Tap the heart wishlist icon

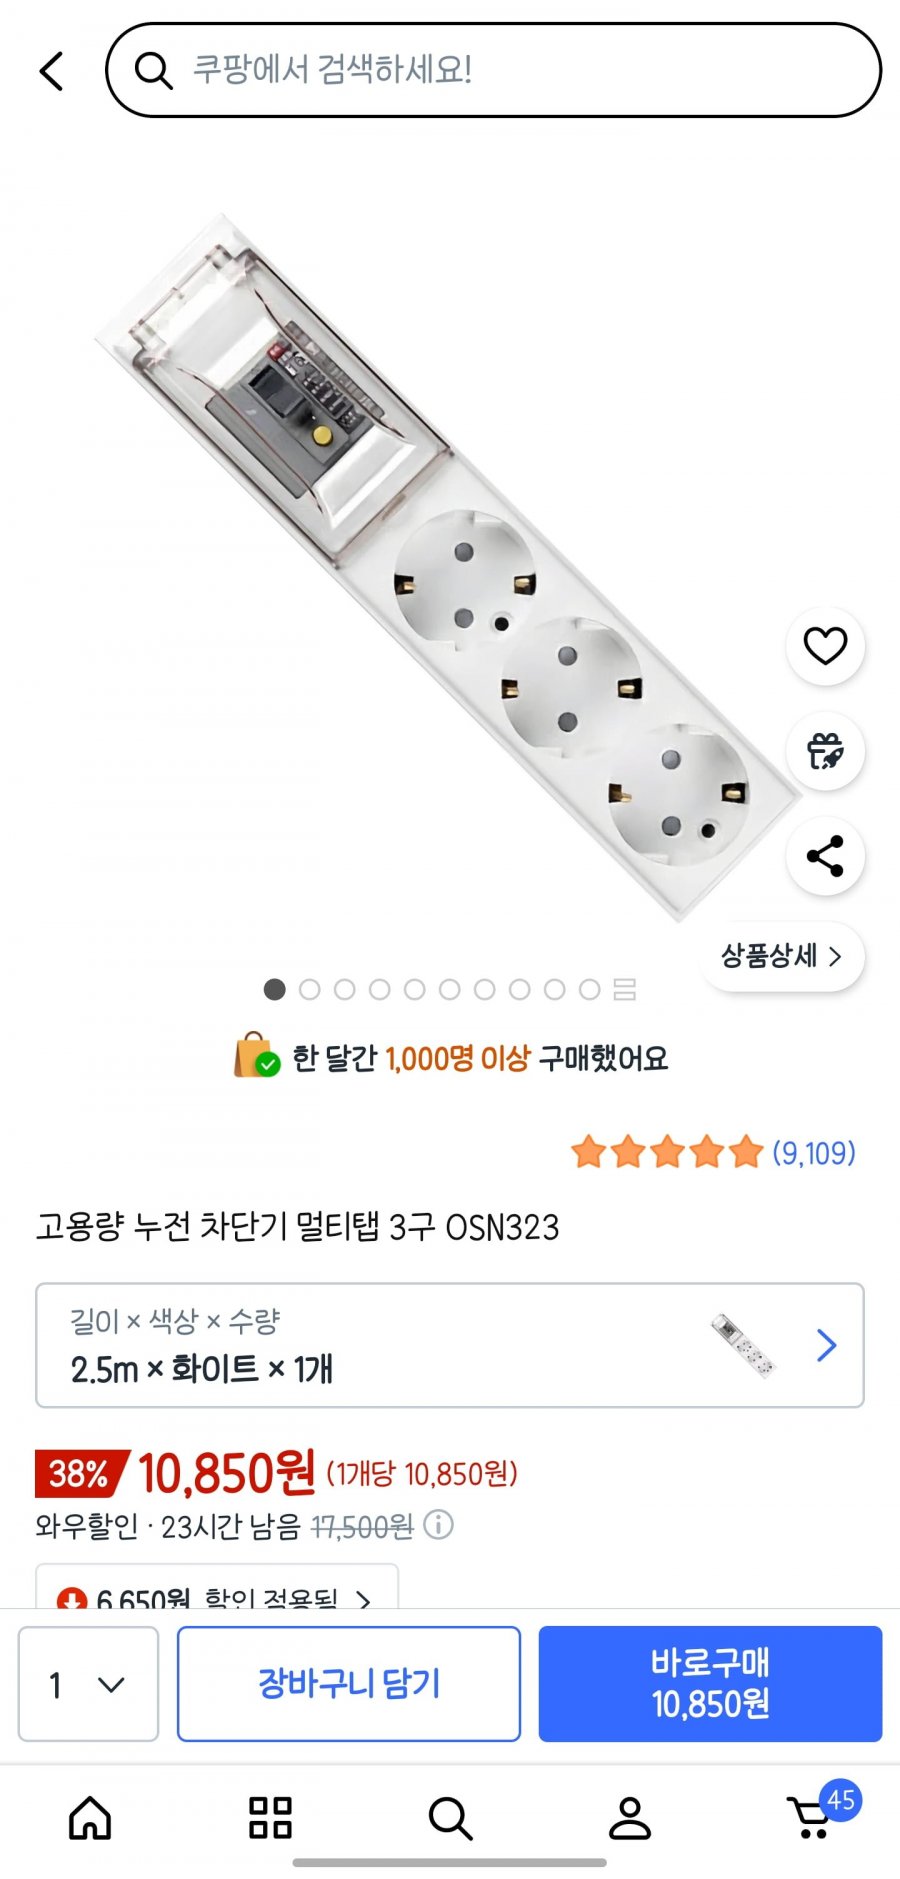pos(825,646)
